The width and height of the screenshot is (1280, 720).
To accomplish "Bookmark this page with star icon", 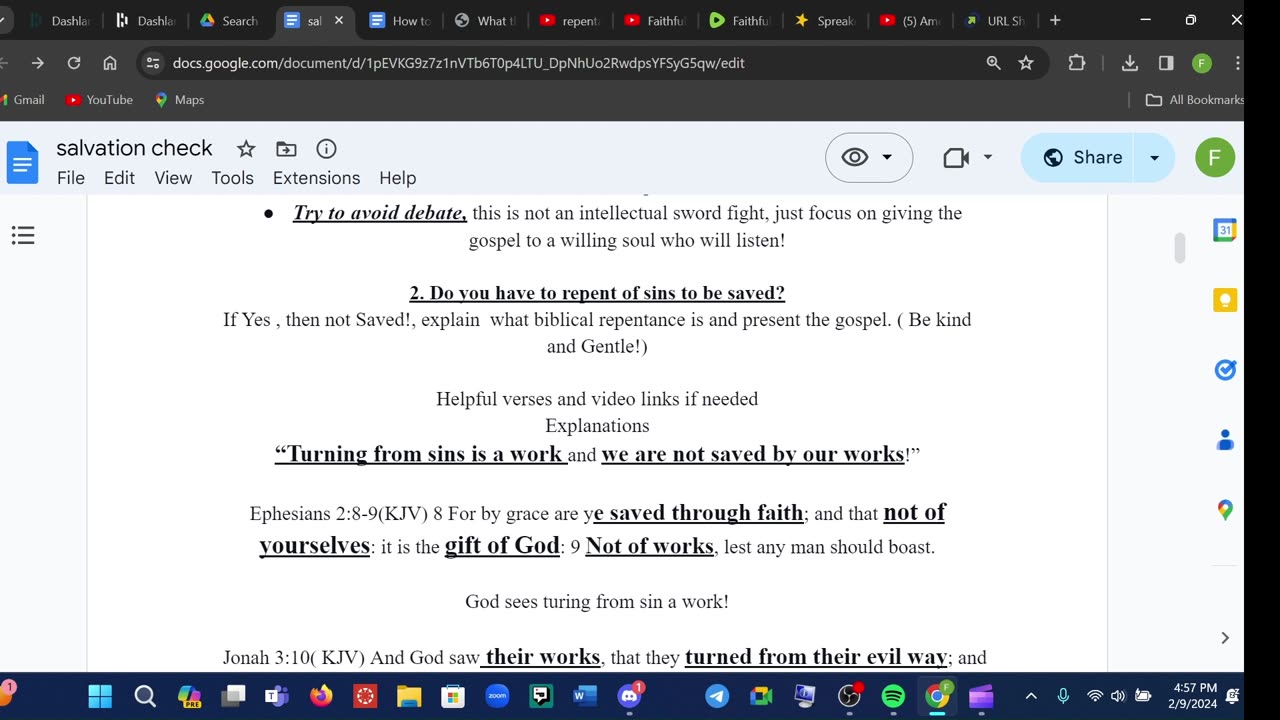I will click(1026, 63).
